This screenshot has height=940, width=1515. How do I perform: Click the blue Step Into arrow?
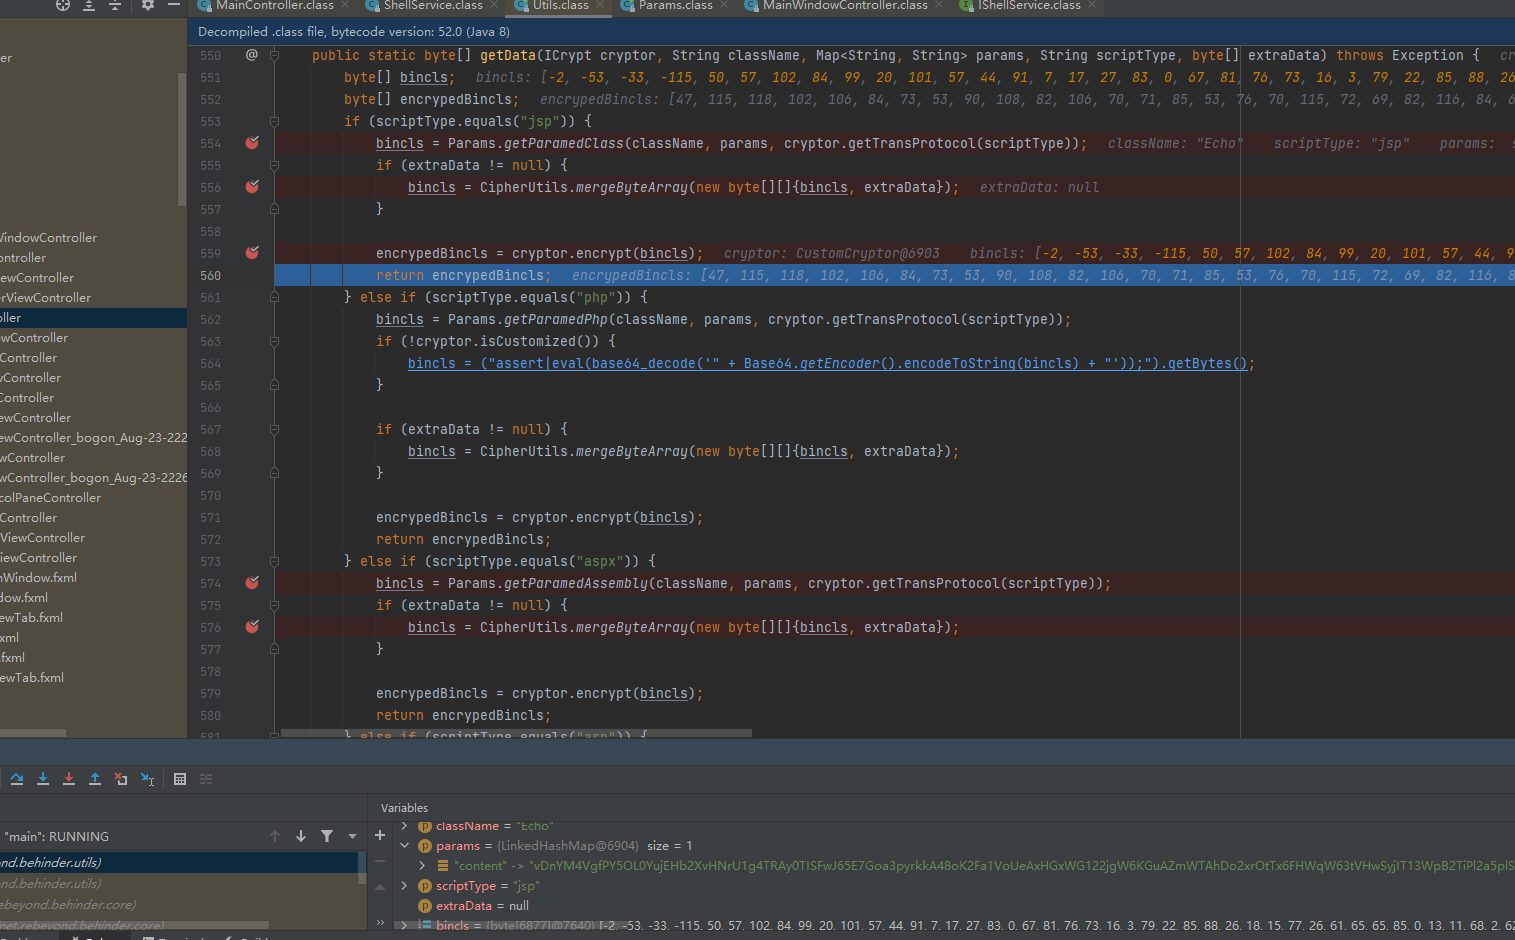43,779
